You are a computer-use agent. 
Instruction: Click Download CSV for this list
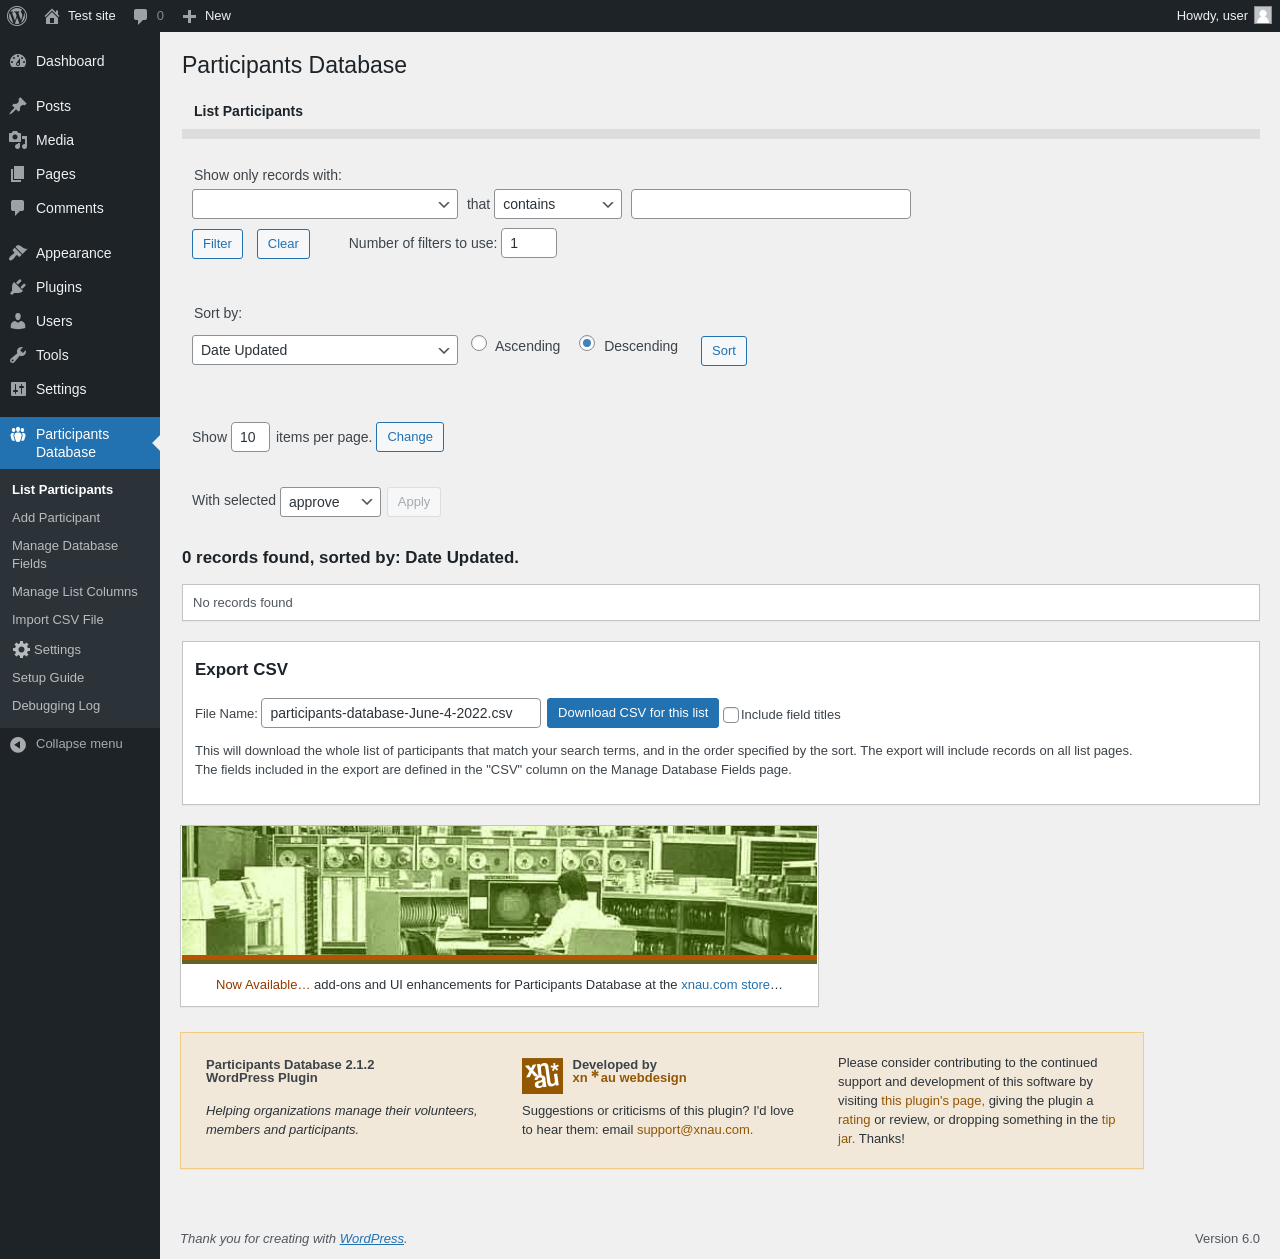633,713
